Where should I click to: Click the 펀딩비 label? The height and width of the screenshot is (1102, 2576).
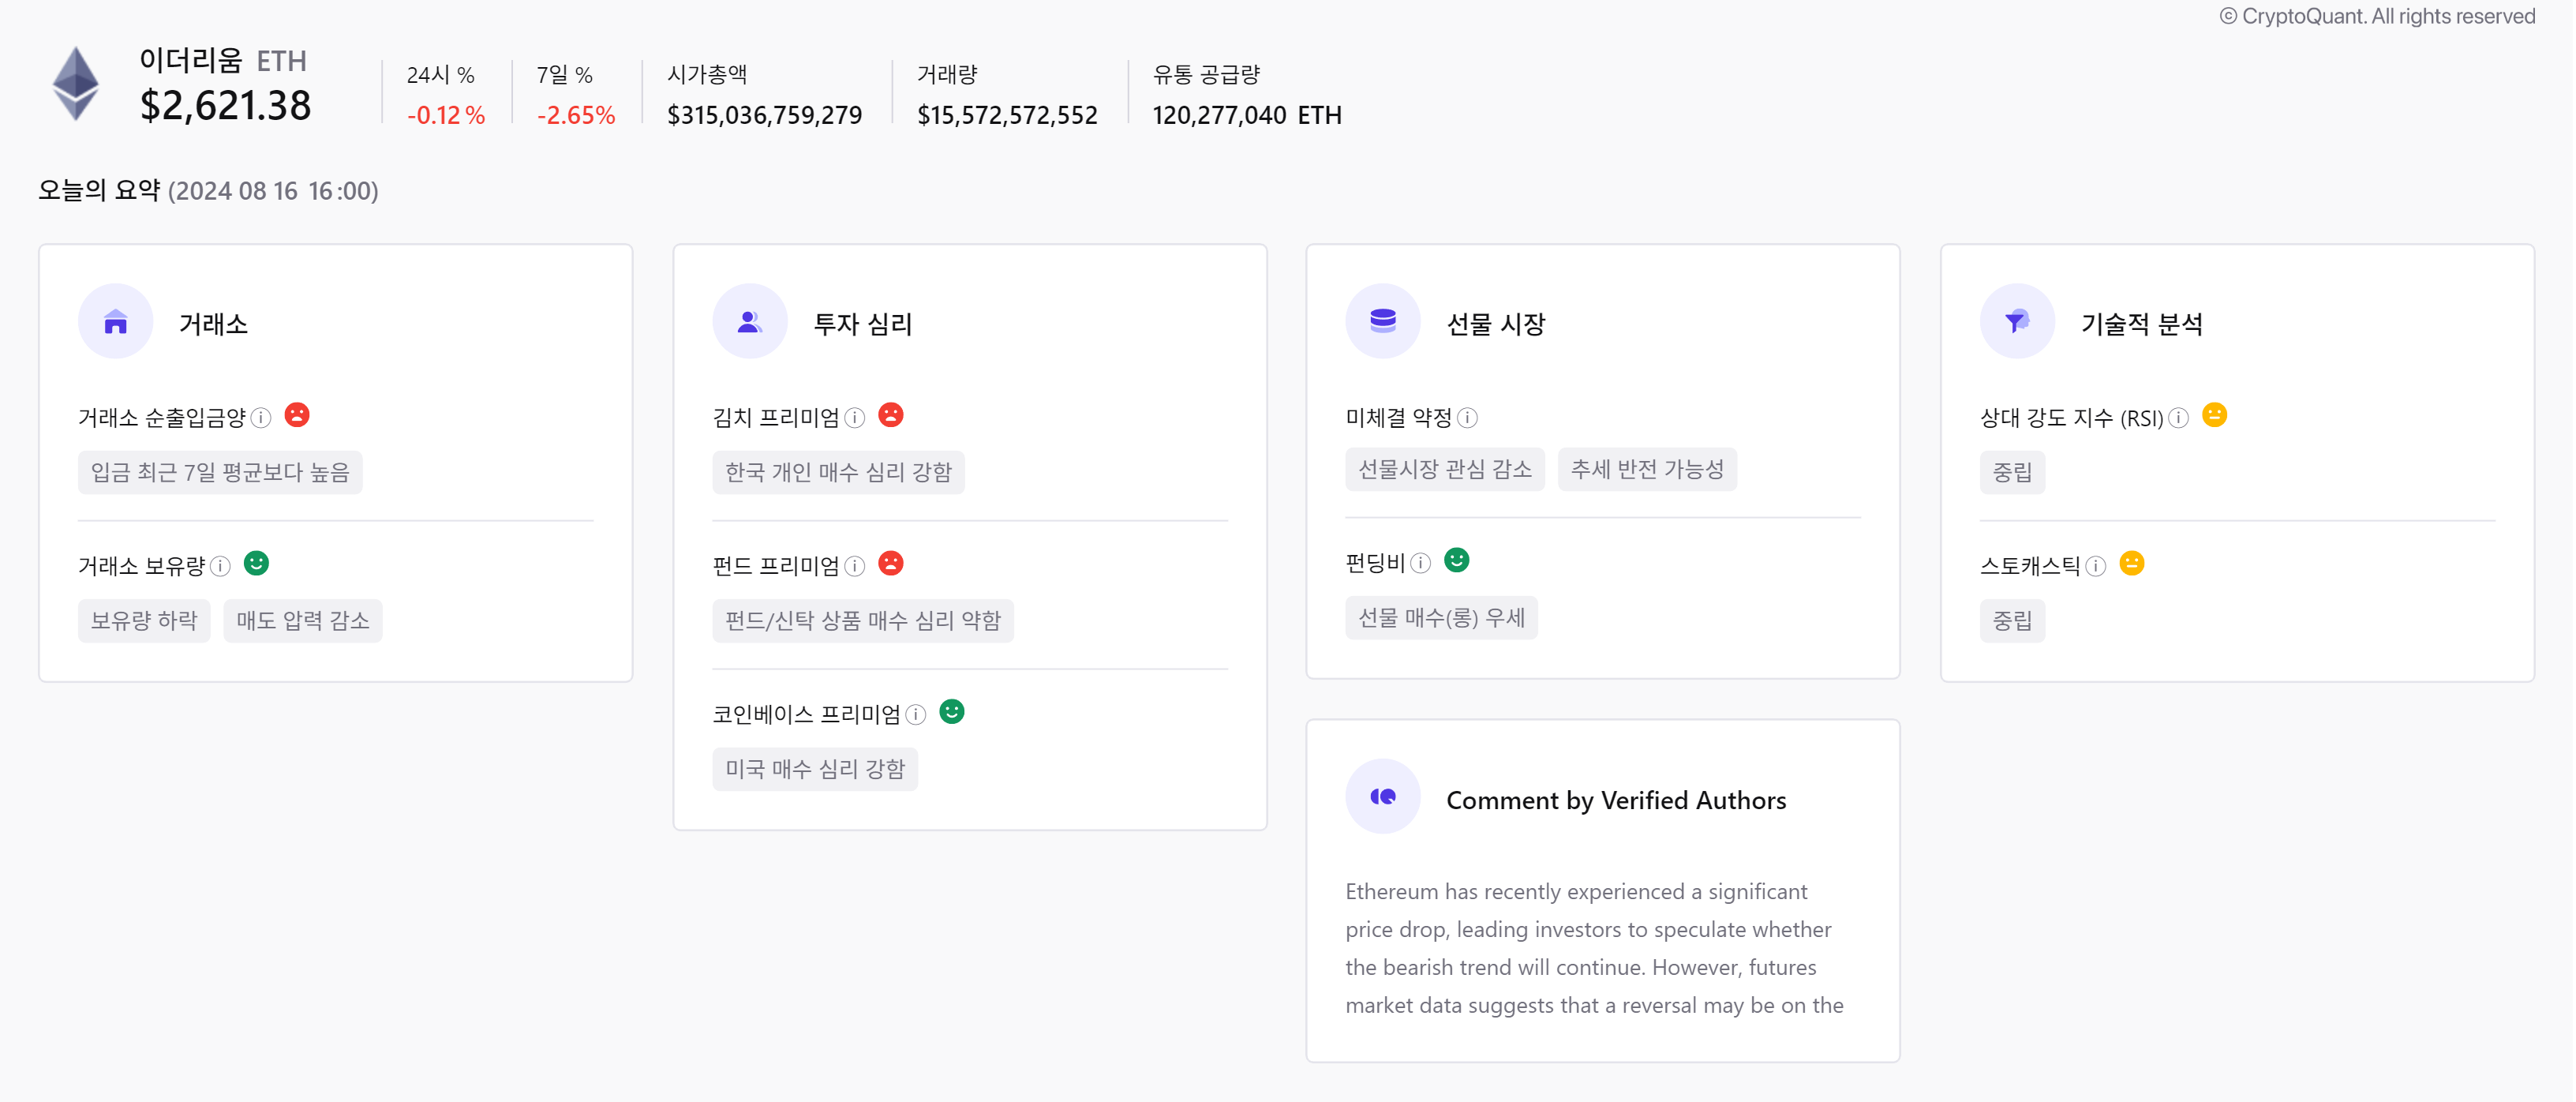[1376, 563]
